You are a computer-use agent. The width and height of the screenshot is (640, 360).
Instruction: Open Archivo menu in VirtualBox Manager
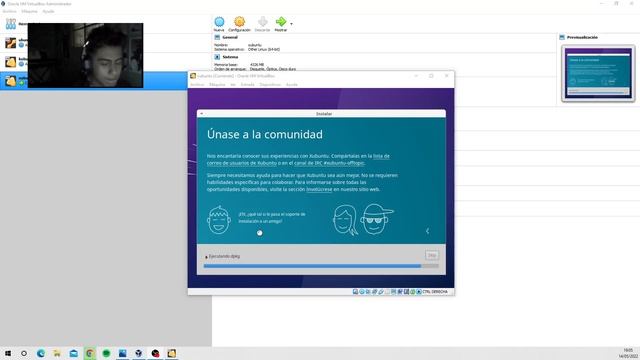(x=9, y=11)
